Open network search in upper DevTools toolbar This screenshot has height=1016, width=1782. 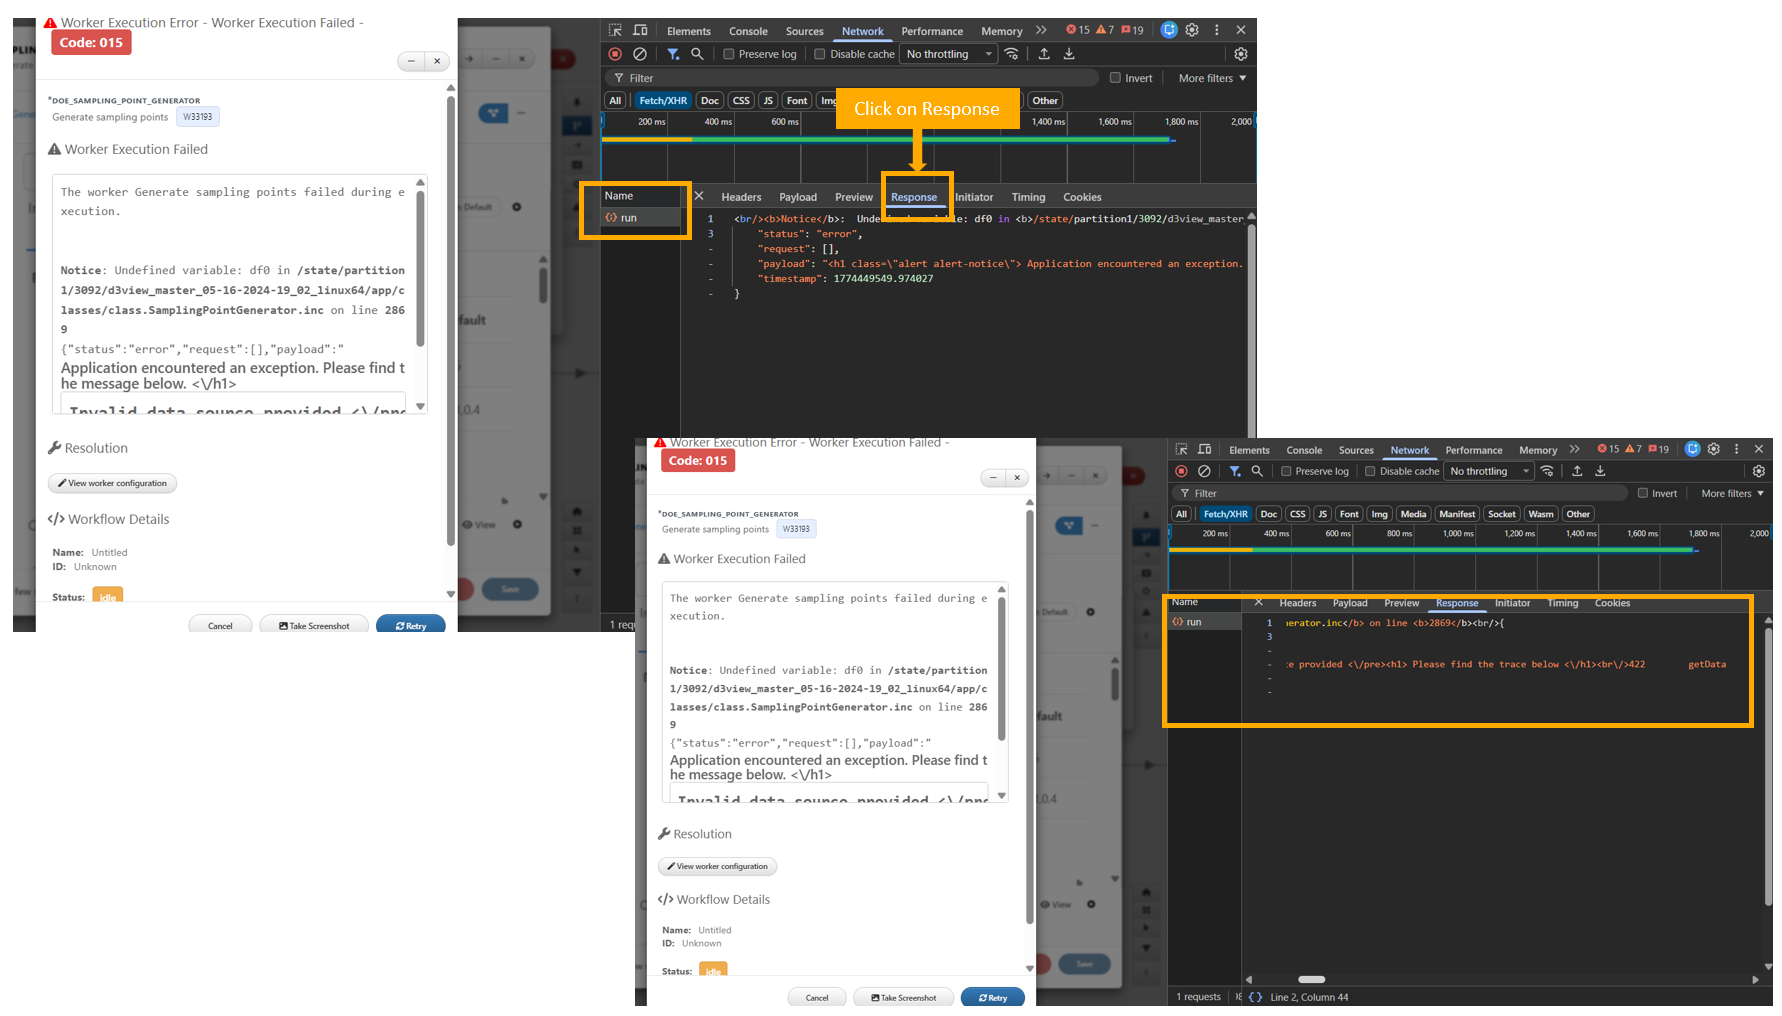(697, 54)
